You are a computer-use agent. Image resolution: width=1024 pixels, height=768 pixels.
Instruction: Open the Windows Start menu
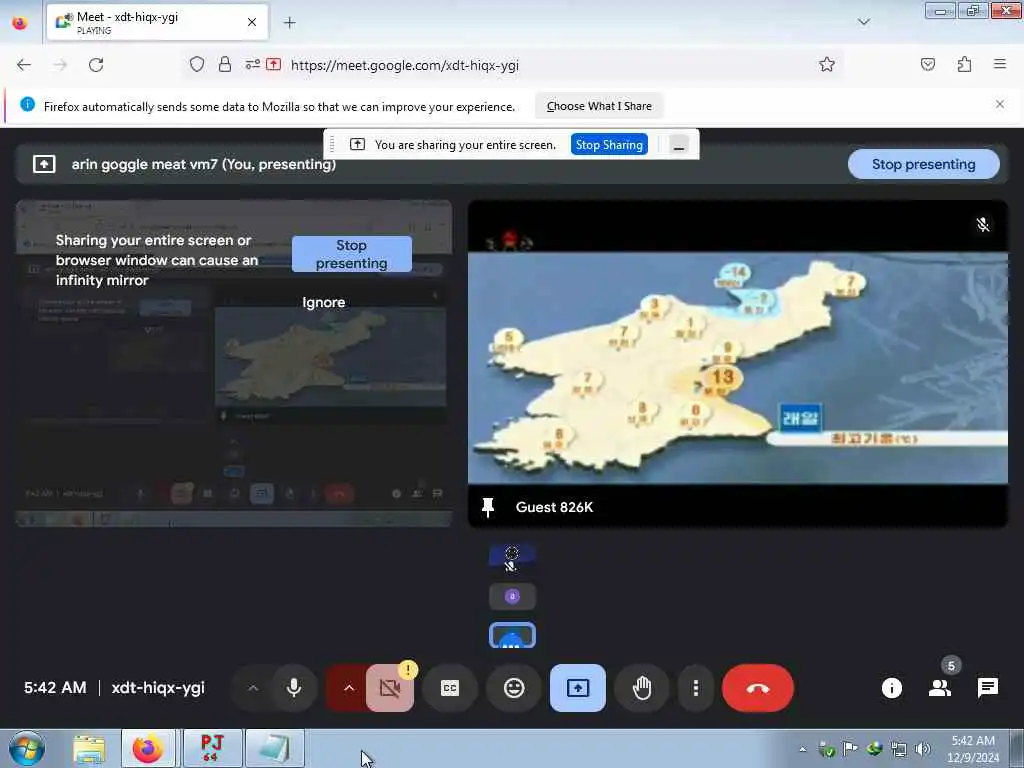tap(27, 748)
